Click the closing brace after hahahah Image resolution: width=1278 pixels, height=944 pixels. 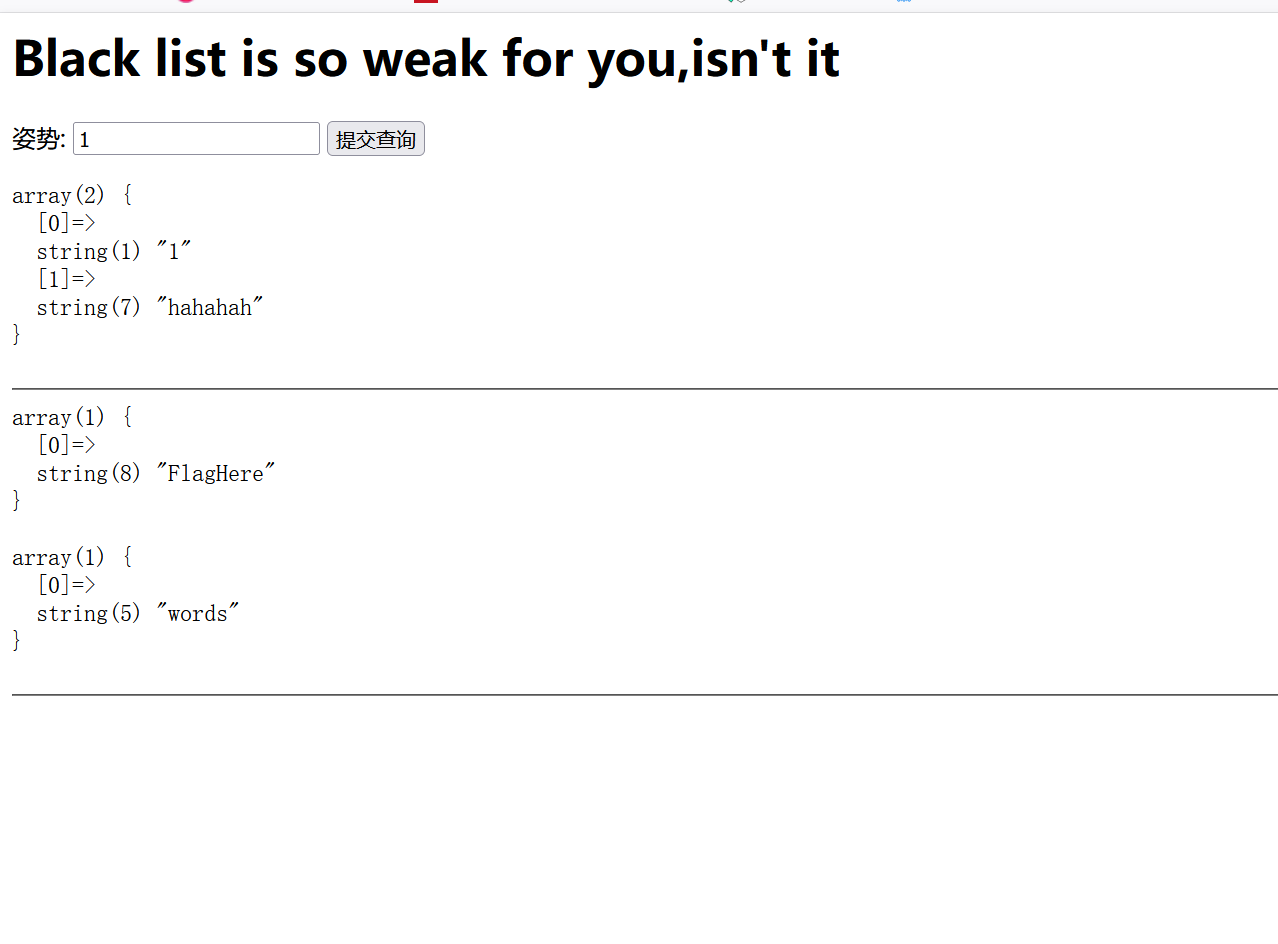pos(17,335)
